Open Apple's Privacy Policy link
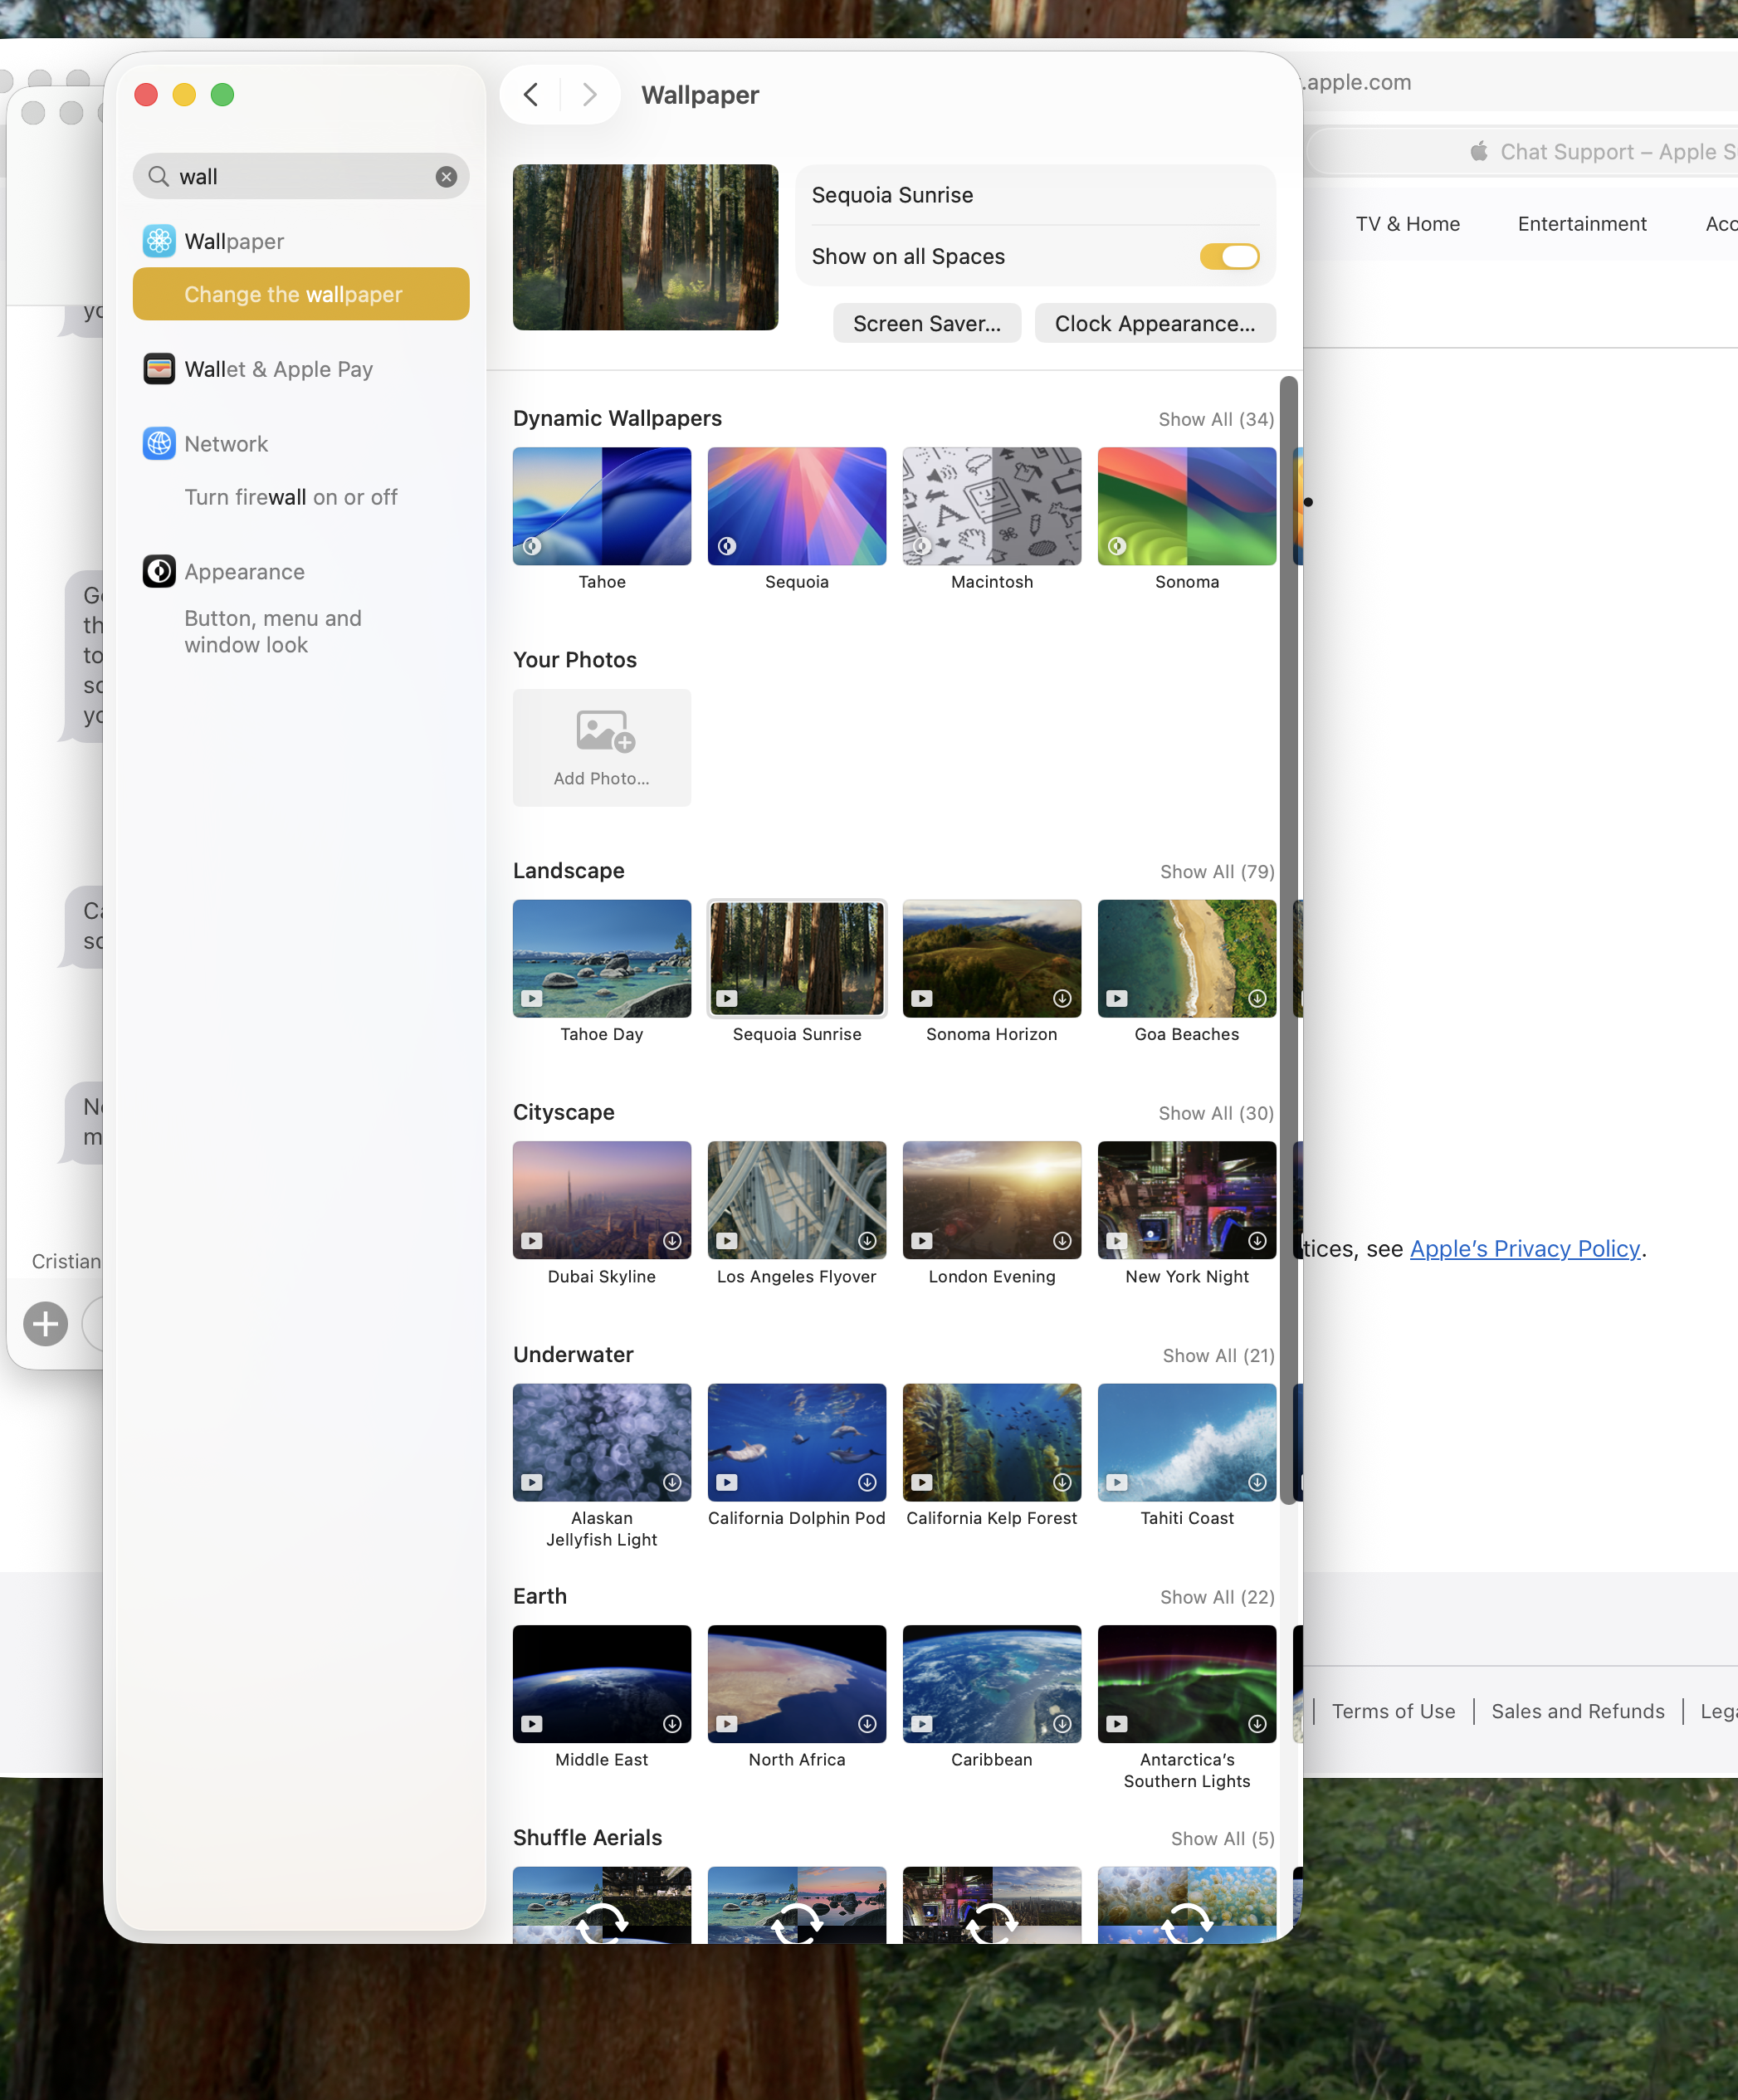 point(1524,1248)
